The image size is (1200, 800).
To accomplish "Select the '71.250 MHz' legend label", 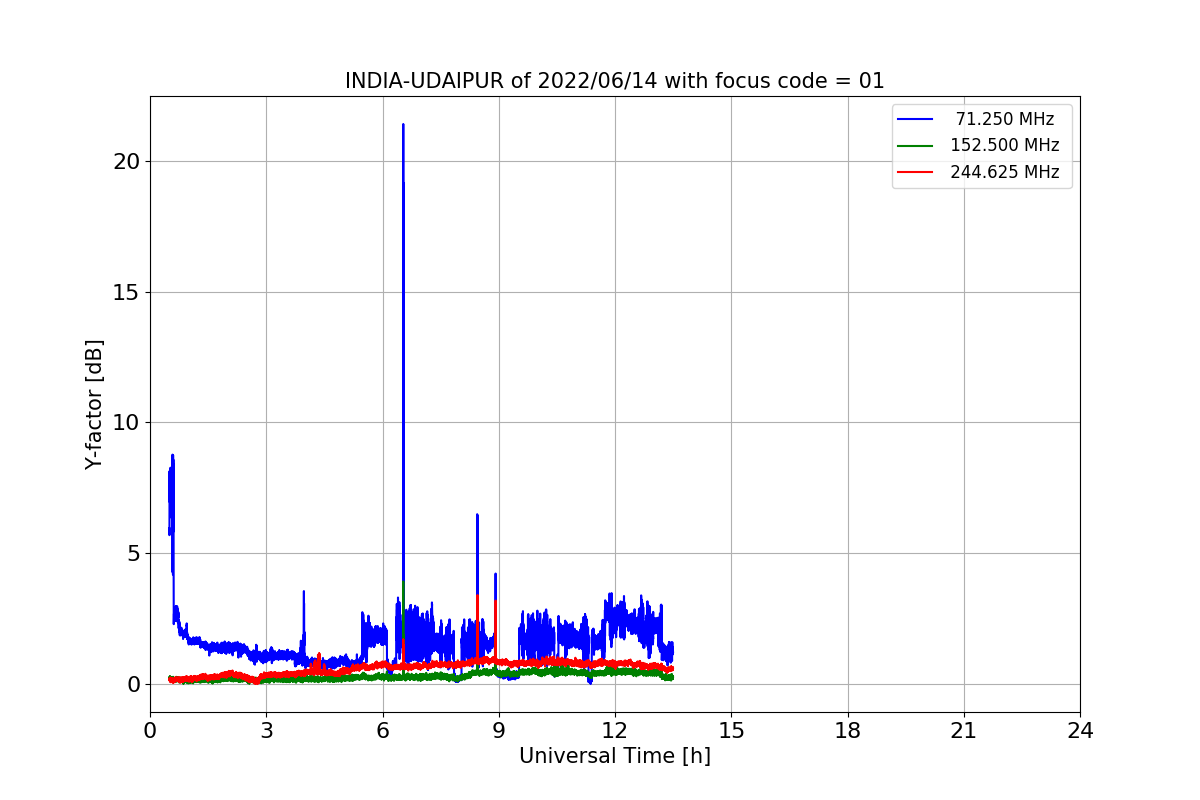I will (1005, 119).
